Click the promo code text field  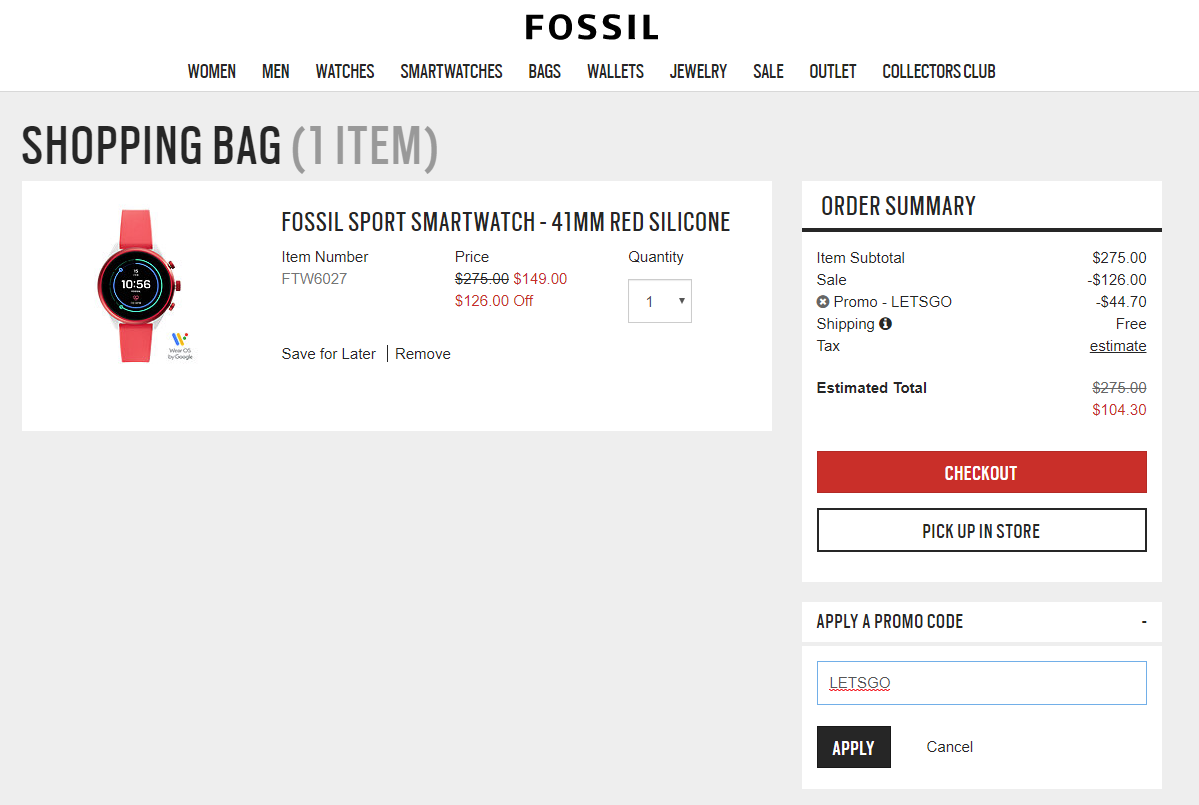981,683
